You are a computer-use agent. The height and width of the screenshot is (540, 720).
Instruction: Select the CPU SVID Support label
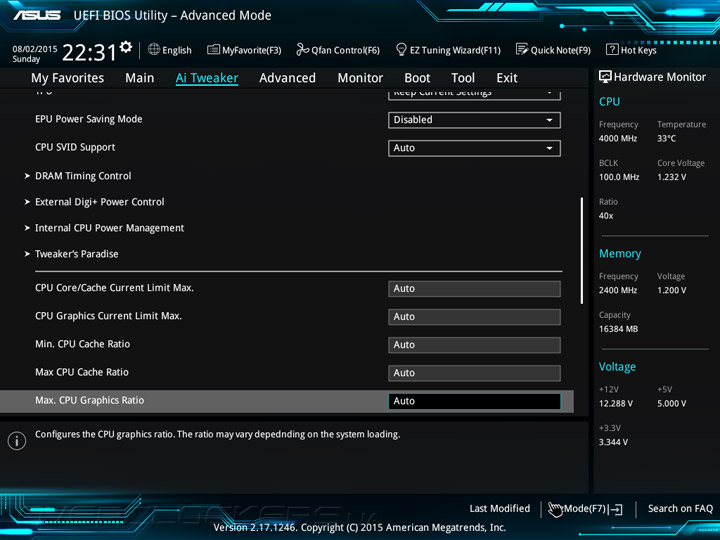pos(75,147)
